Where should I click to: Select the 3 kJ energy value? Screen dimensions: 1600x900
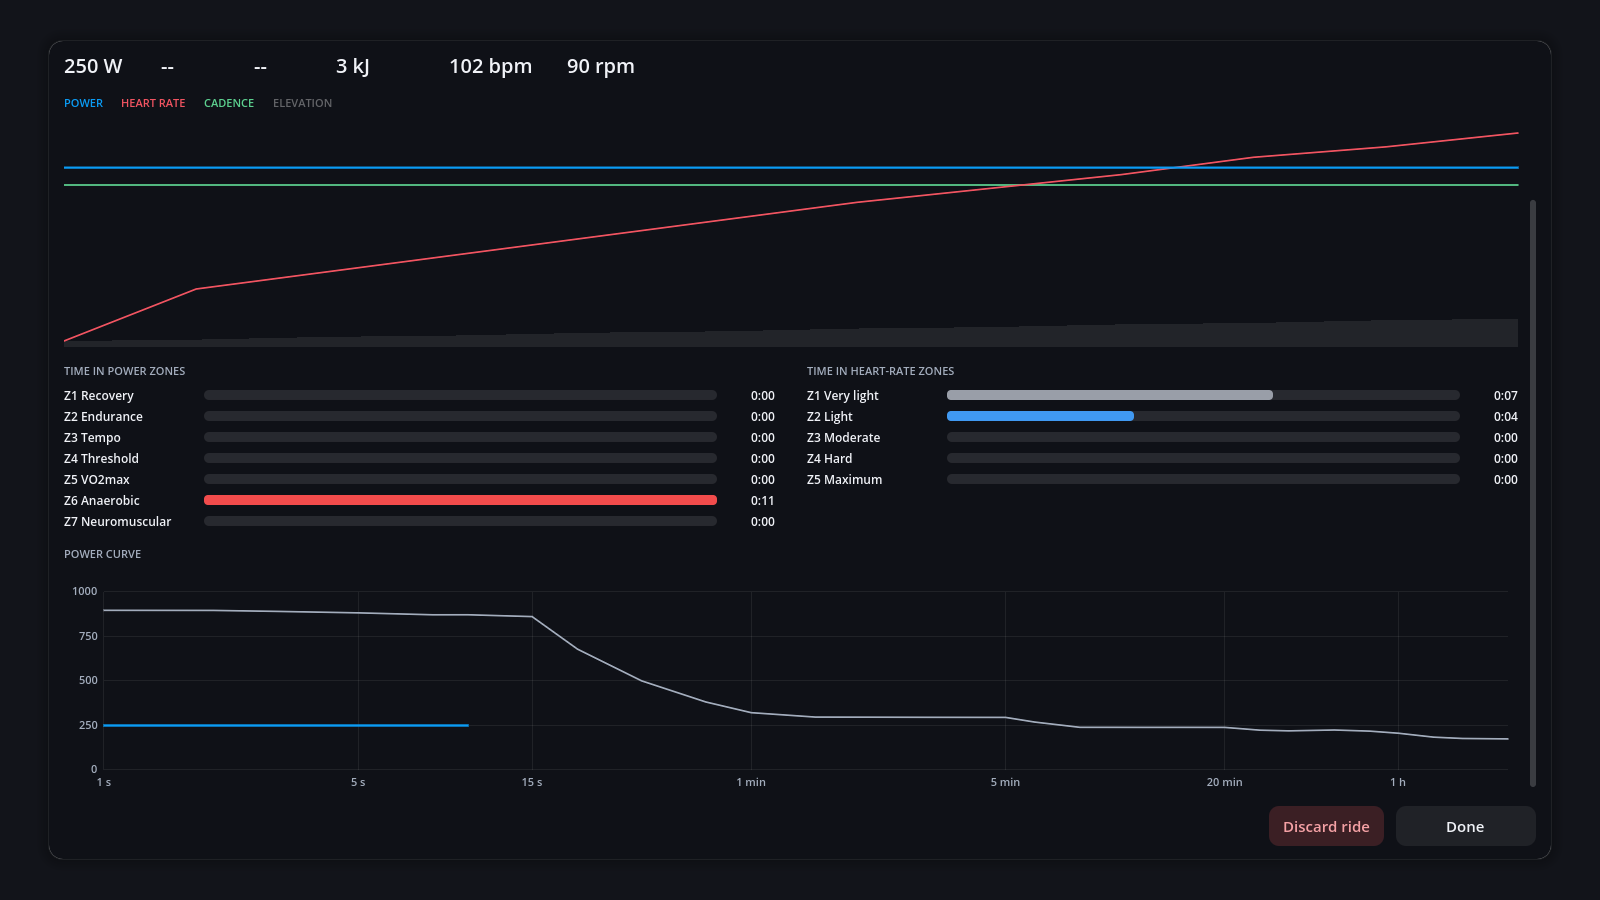pyautogui.click(x=352, y=66)
